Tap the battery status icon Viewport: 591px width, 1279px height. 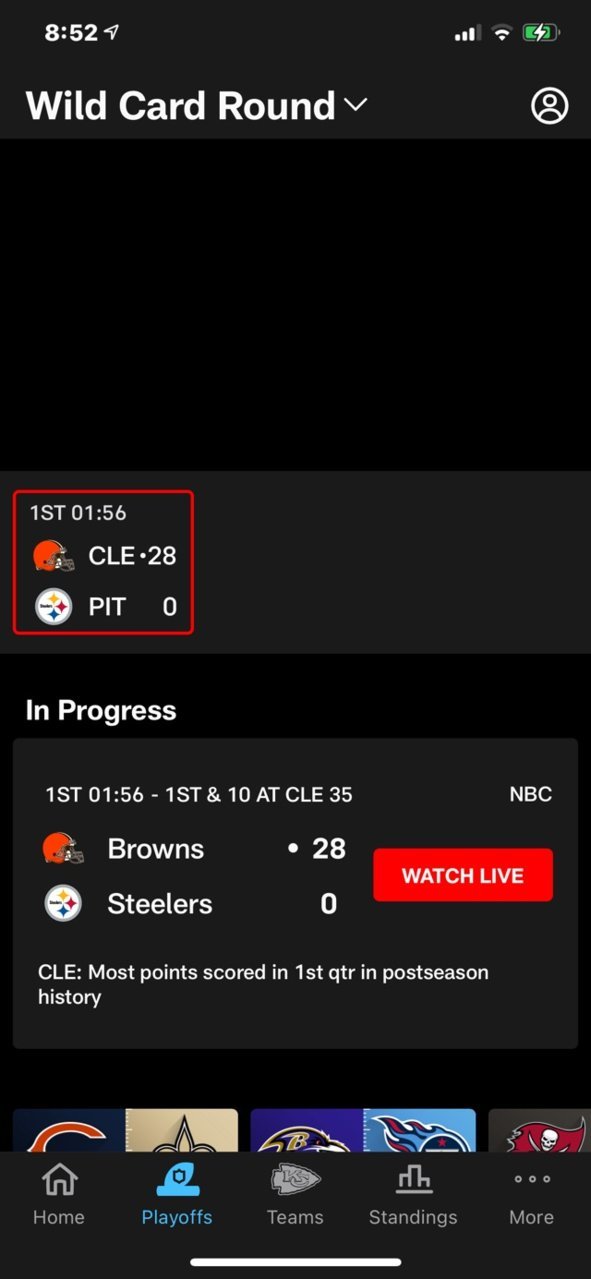coord(541,33)
